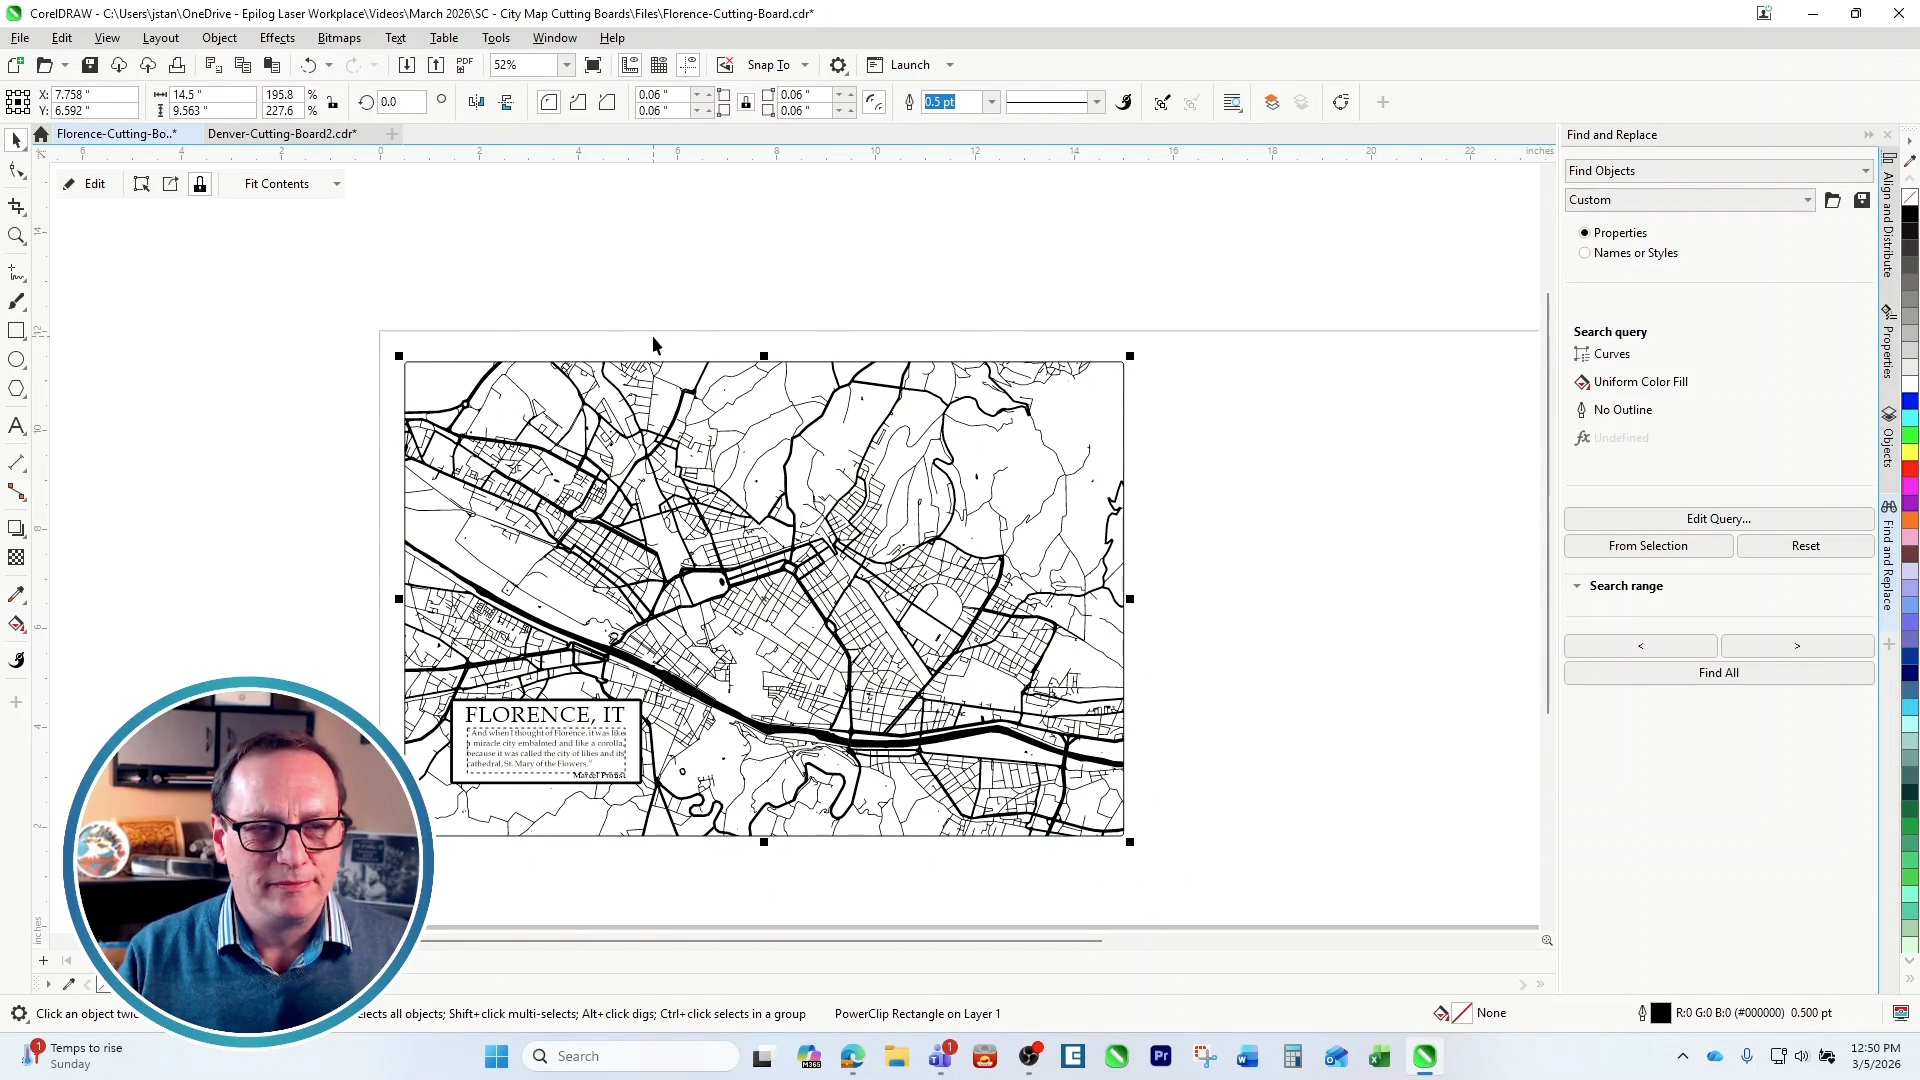Viewport: 1920px width, 1080px height.
Task: Select the Rectangle tool
Action: pyautogui.click(x=16, y=331)
